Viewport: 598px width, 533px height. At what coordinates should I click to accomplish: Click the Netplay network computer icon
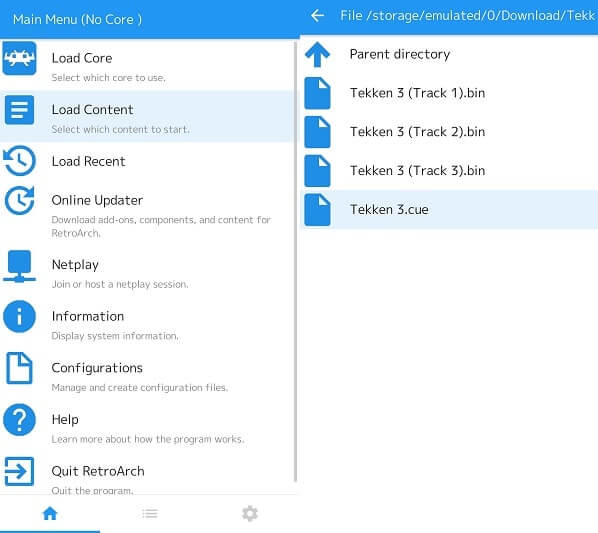tap(19, 266)
